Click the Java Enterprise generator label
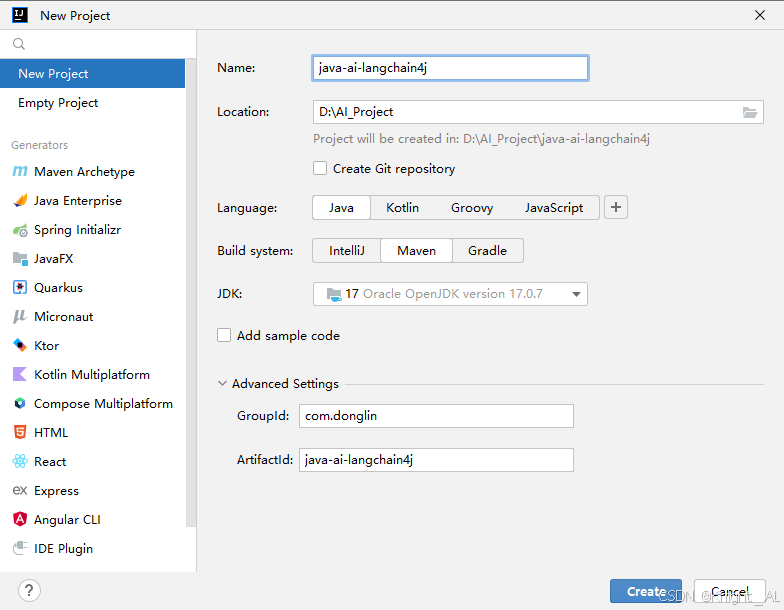The height and width of the screenshot is (610, 784). pyautogui.click(x=78, y=200)
